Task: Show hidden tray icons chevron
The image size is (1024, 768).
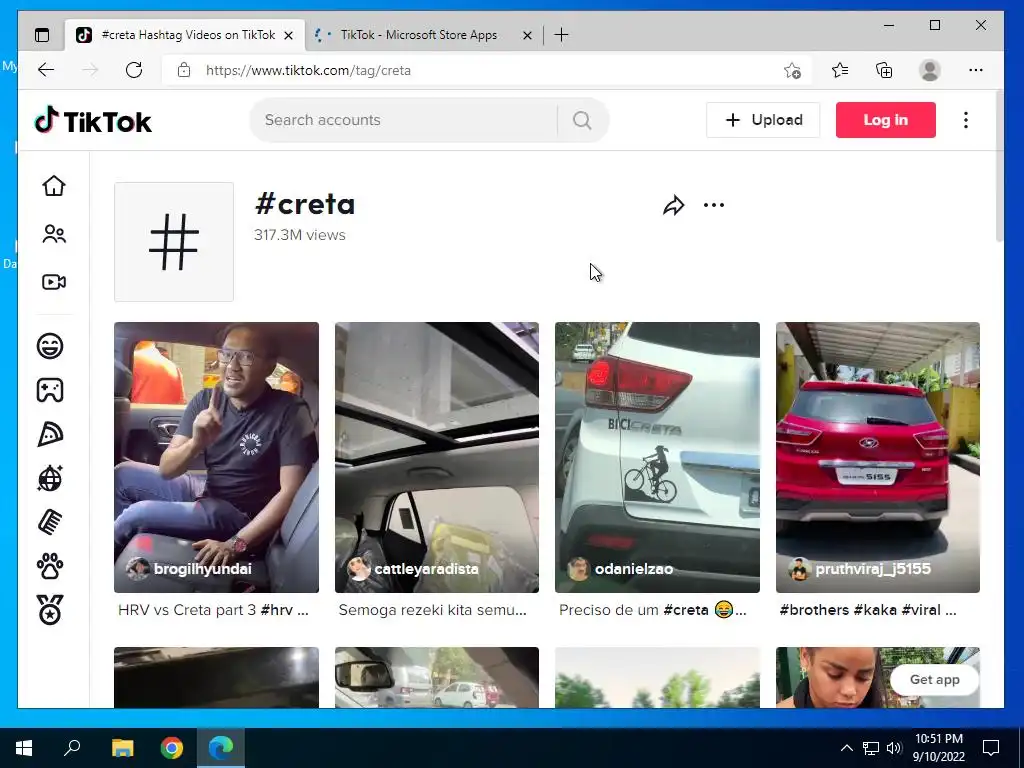Action: pos(846,748)
